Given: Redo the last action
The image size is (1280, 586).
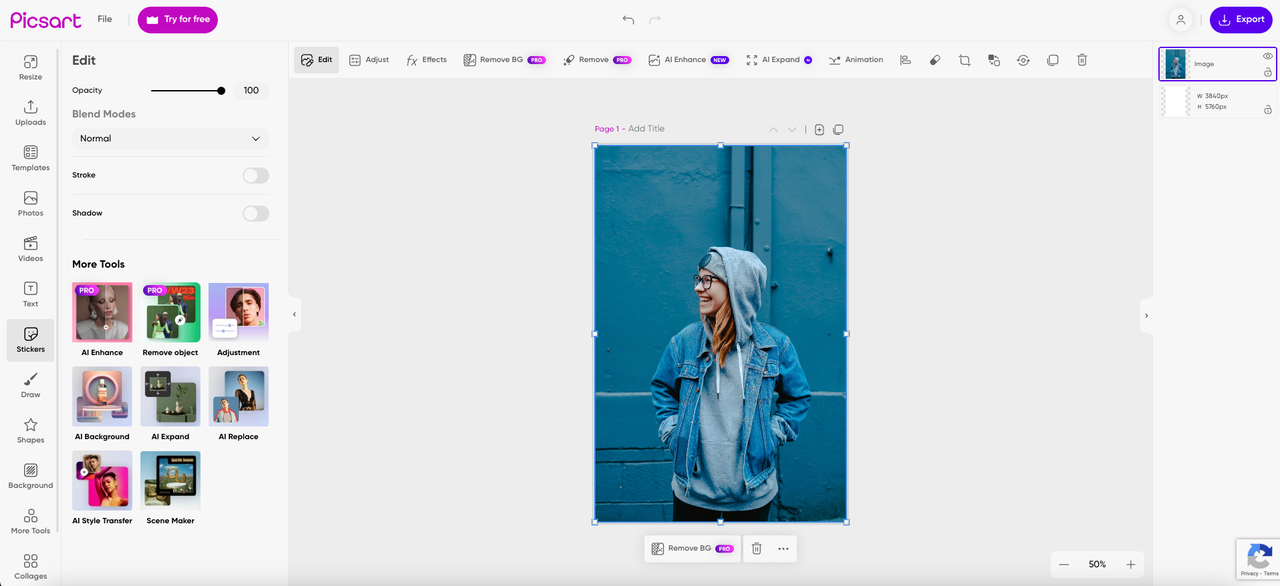Looking at the screenshot, I should coord(655,19).
